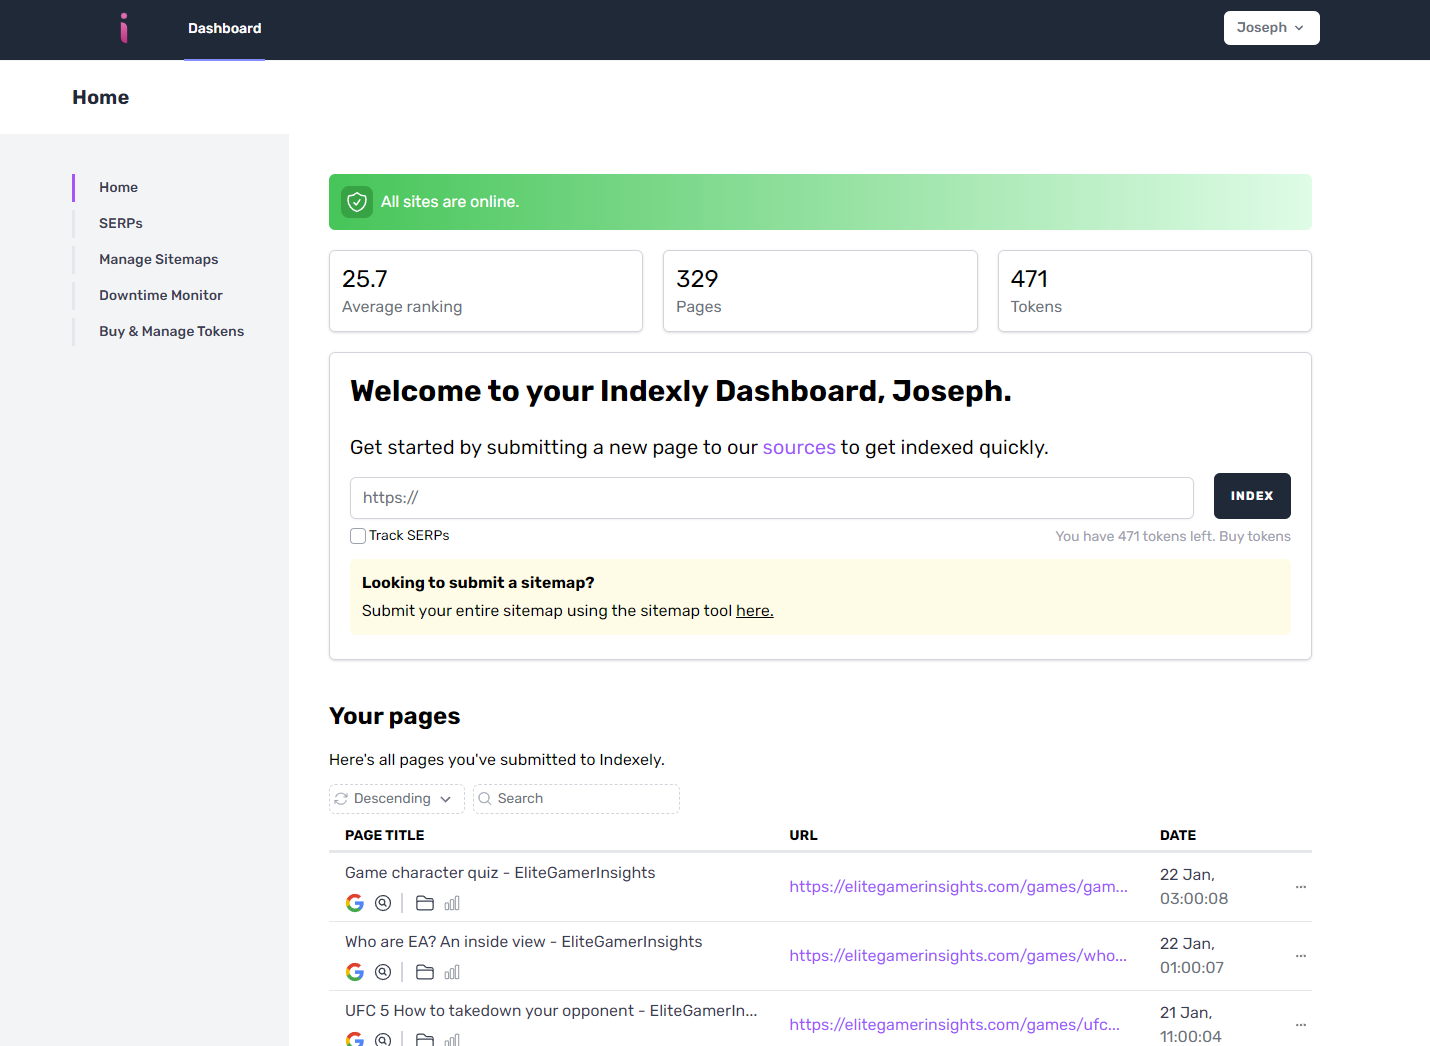
Task: Click title Who are EA? An inside view
Action: (524, 942)
